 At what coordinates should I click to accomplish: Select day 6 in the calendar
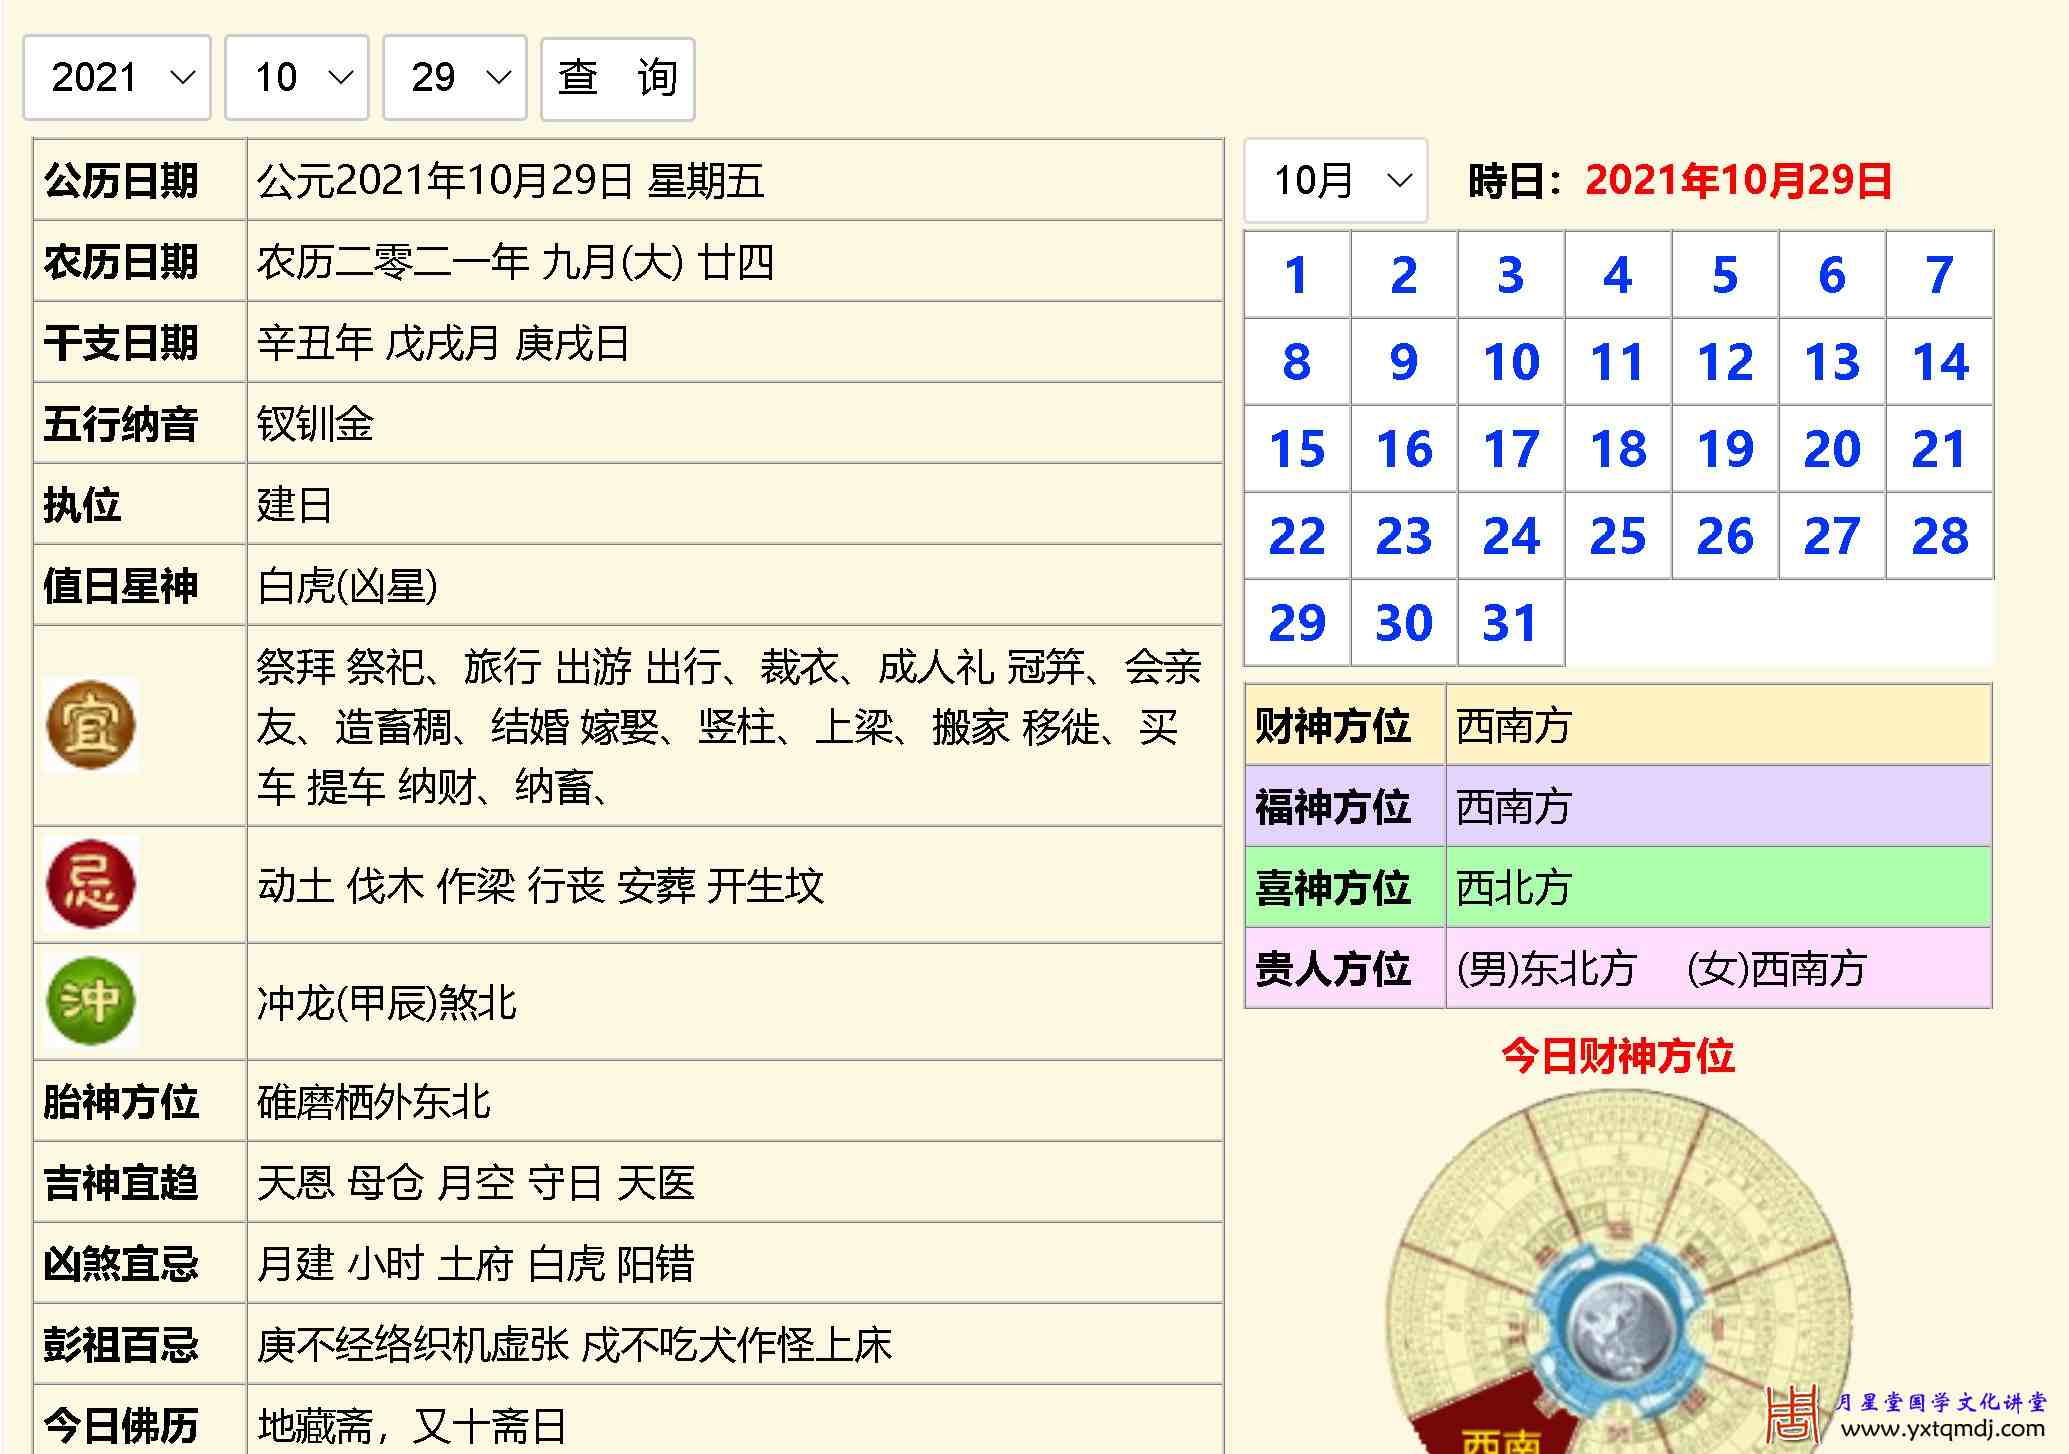tap(1832, 275)
